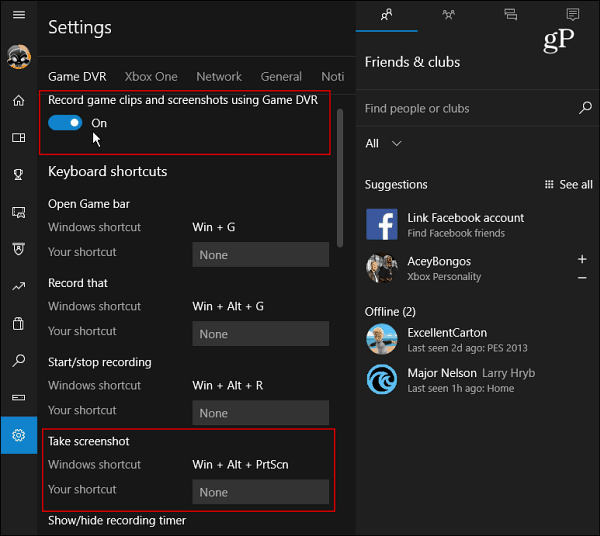This screenshot has height=536, width=600.
Task: Open the user profile avatar
Action: [x=19, y=57]
